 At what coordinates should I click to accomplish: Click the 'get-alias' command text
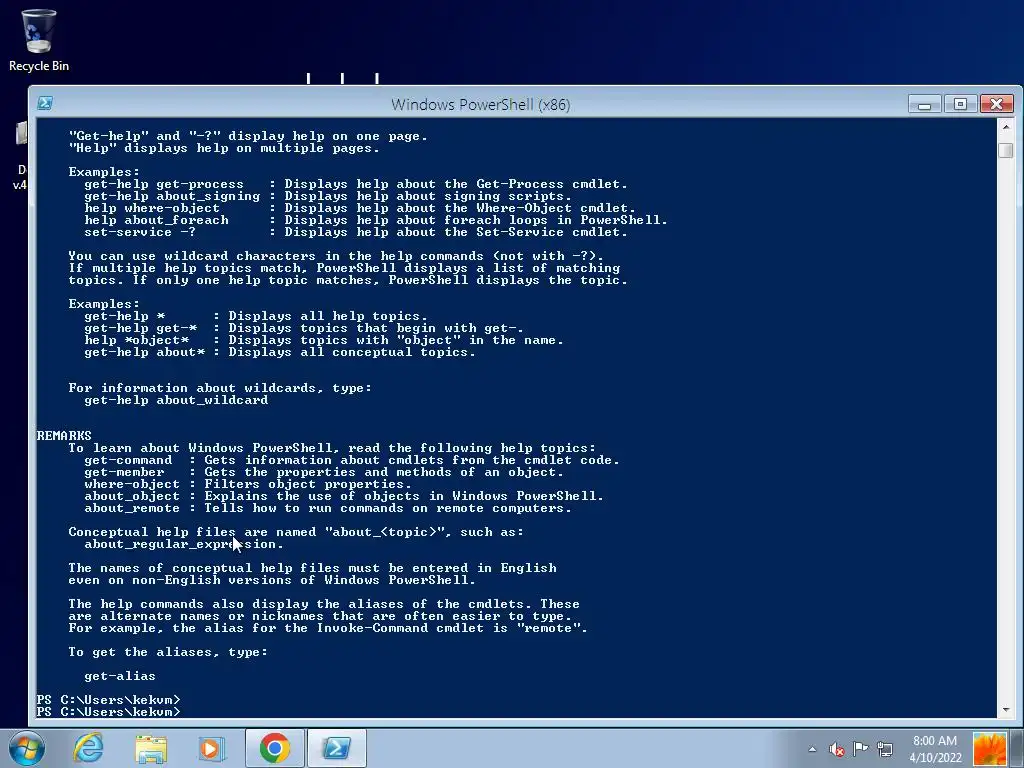(120, 676)
